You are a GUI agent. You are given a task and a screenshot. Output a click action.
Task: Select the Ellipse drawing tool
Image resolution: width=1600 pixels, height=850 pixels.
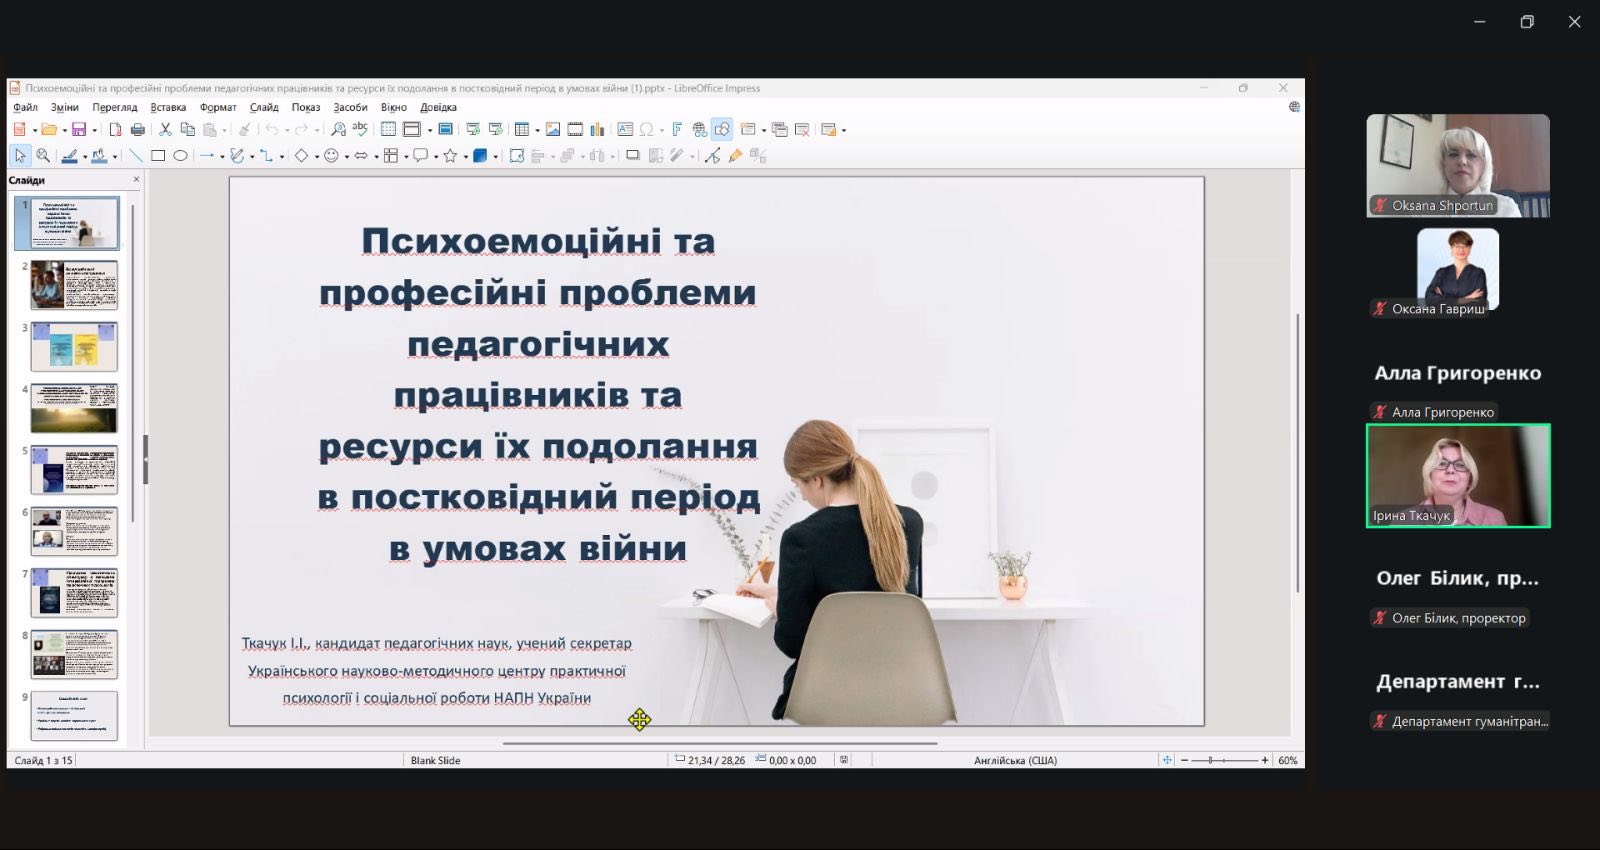pos(180,156)
